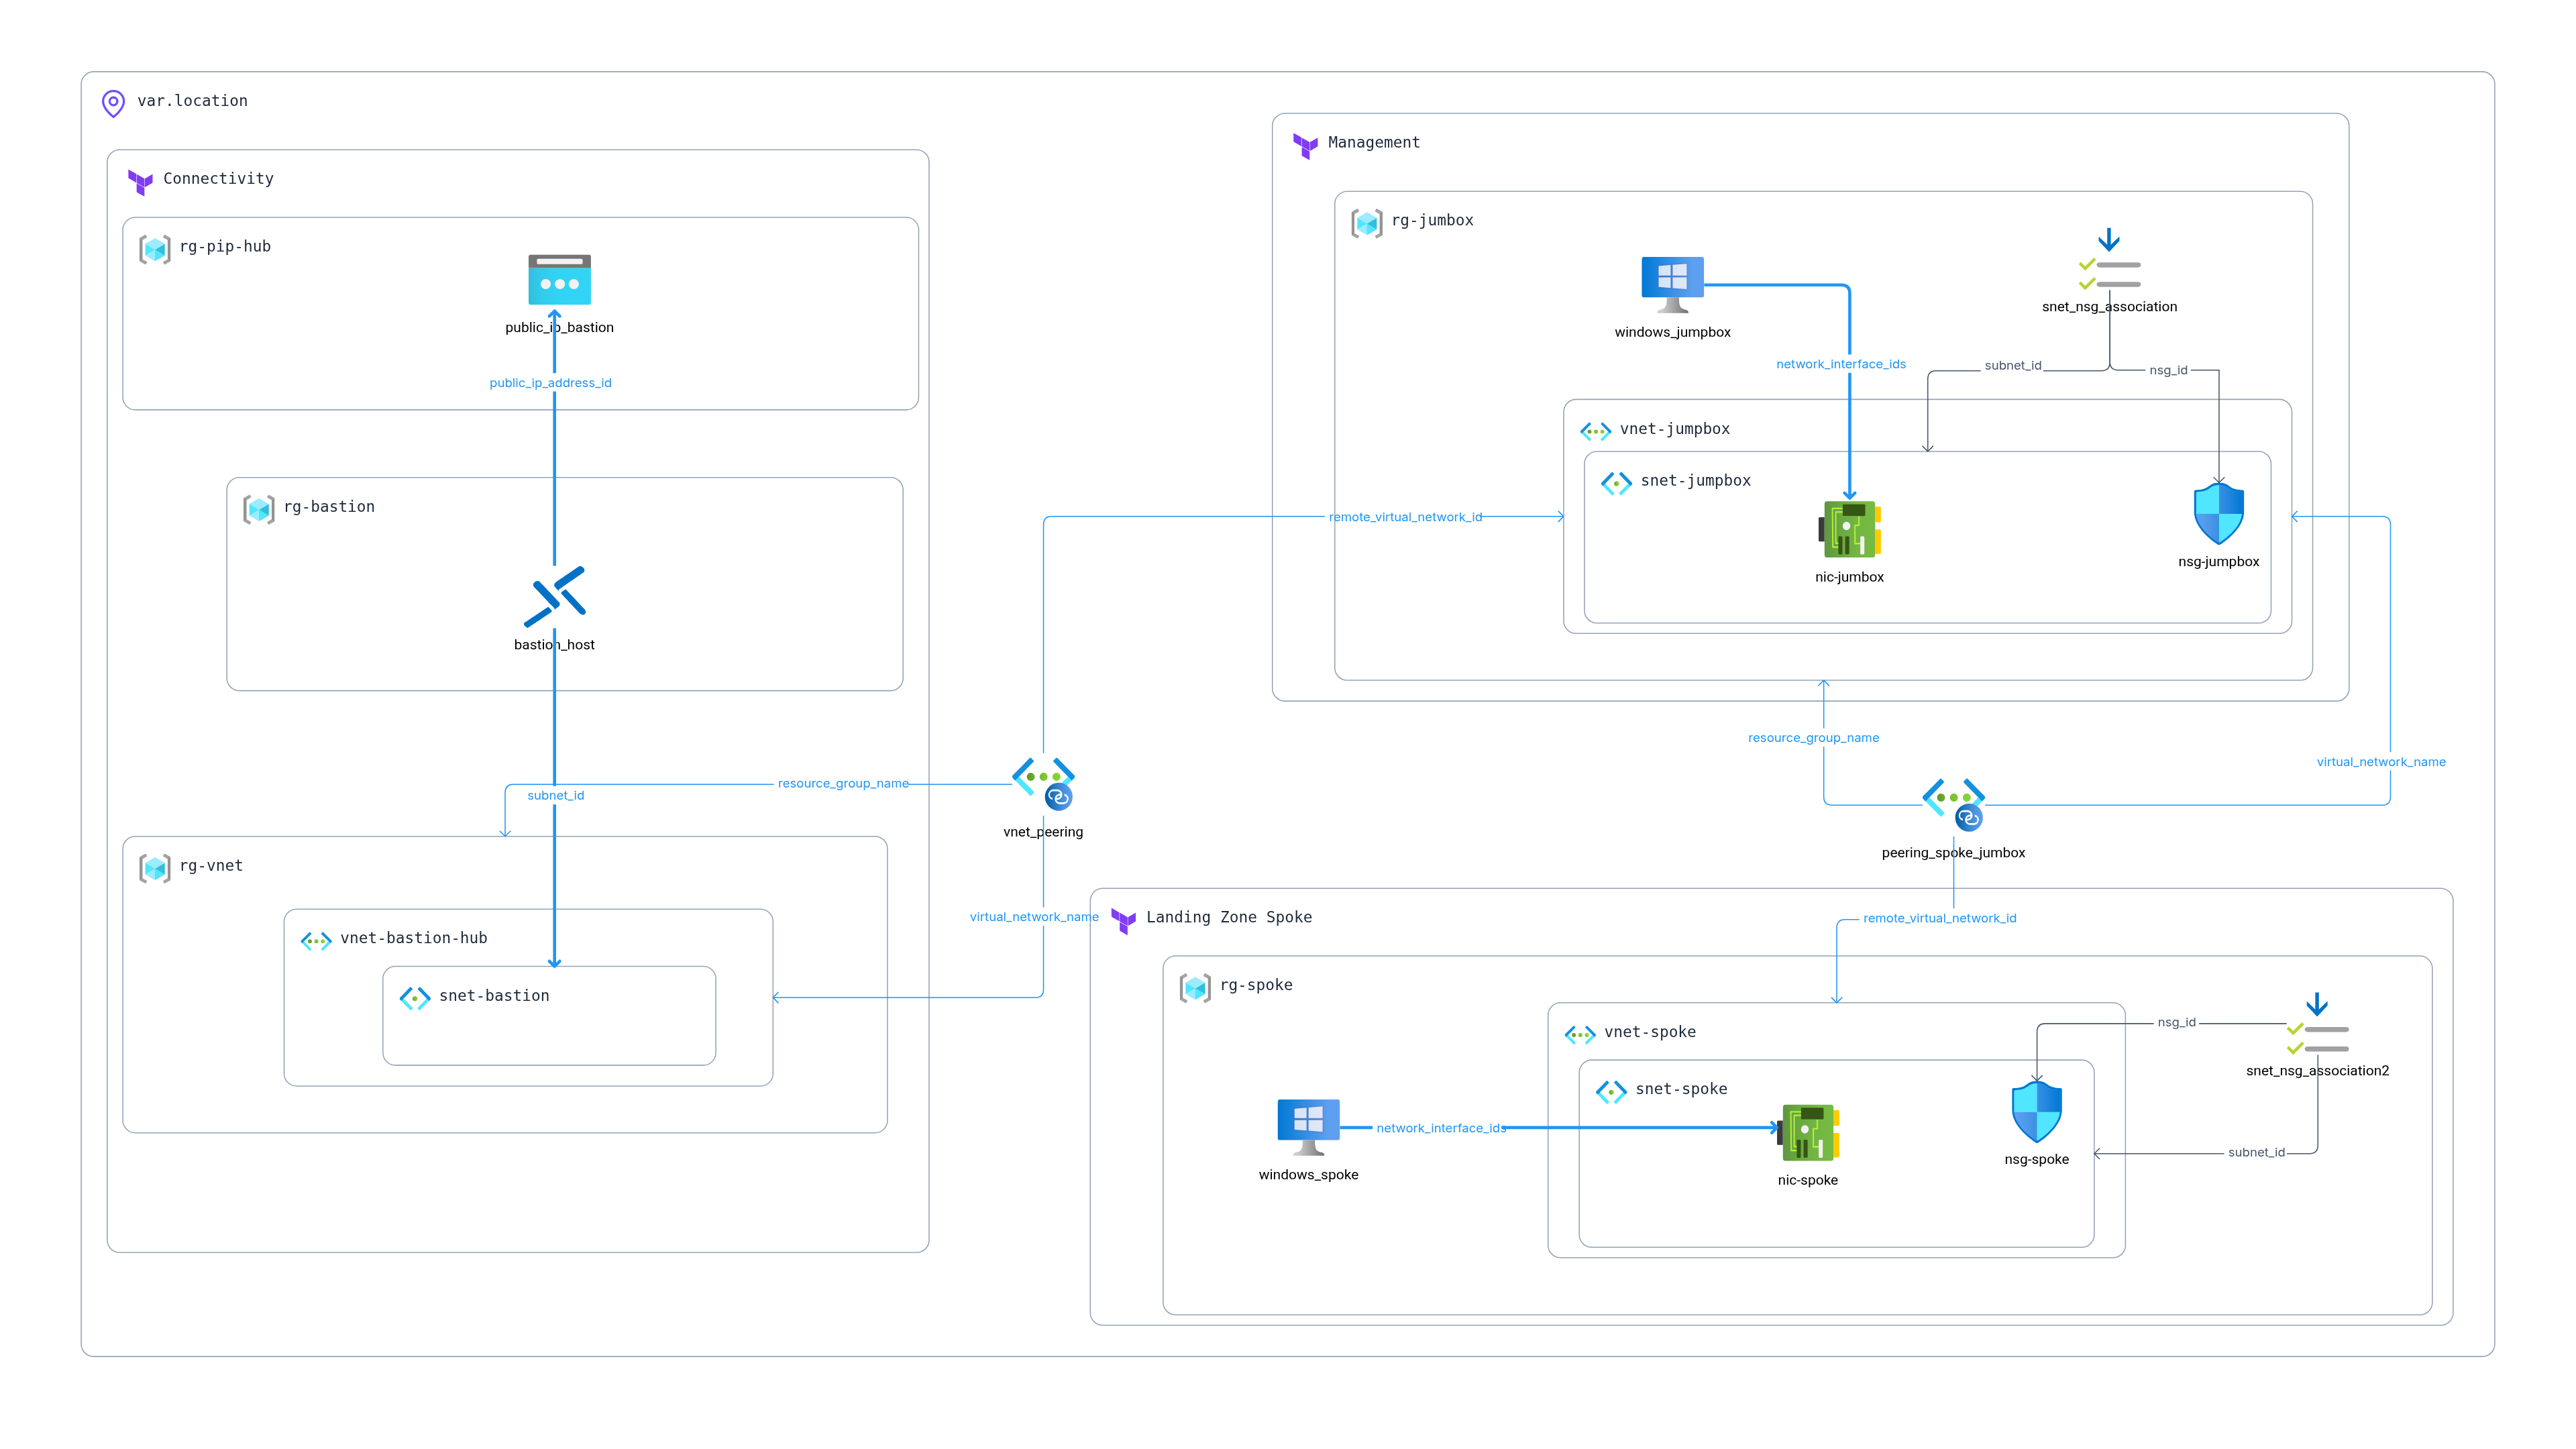Image resolution: width=2576 pixels, height=1449 pixels.
Task: Click the vnet-bastion-hub network icon
Action: pyautogui.click(x=316, y=940)
